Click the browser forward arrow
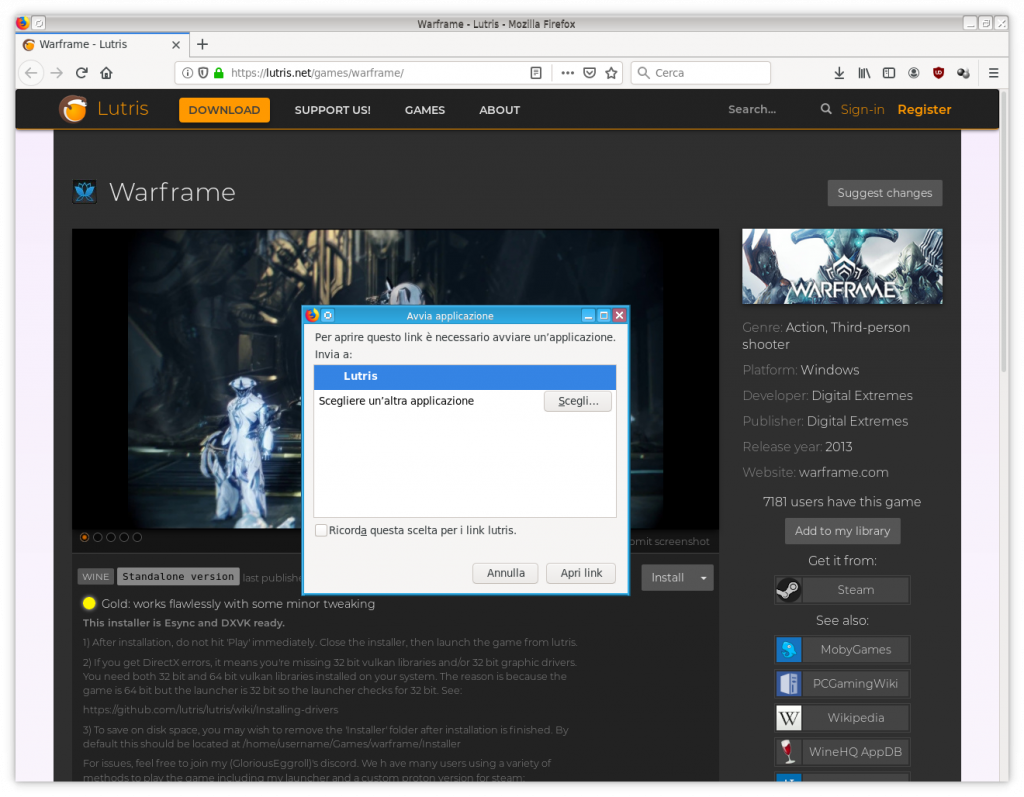 [57, 73]
